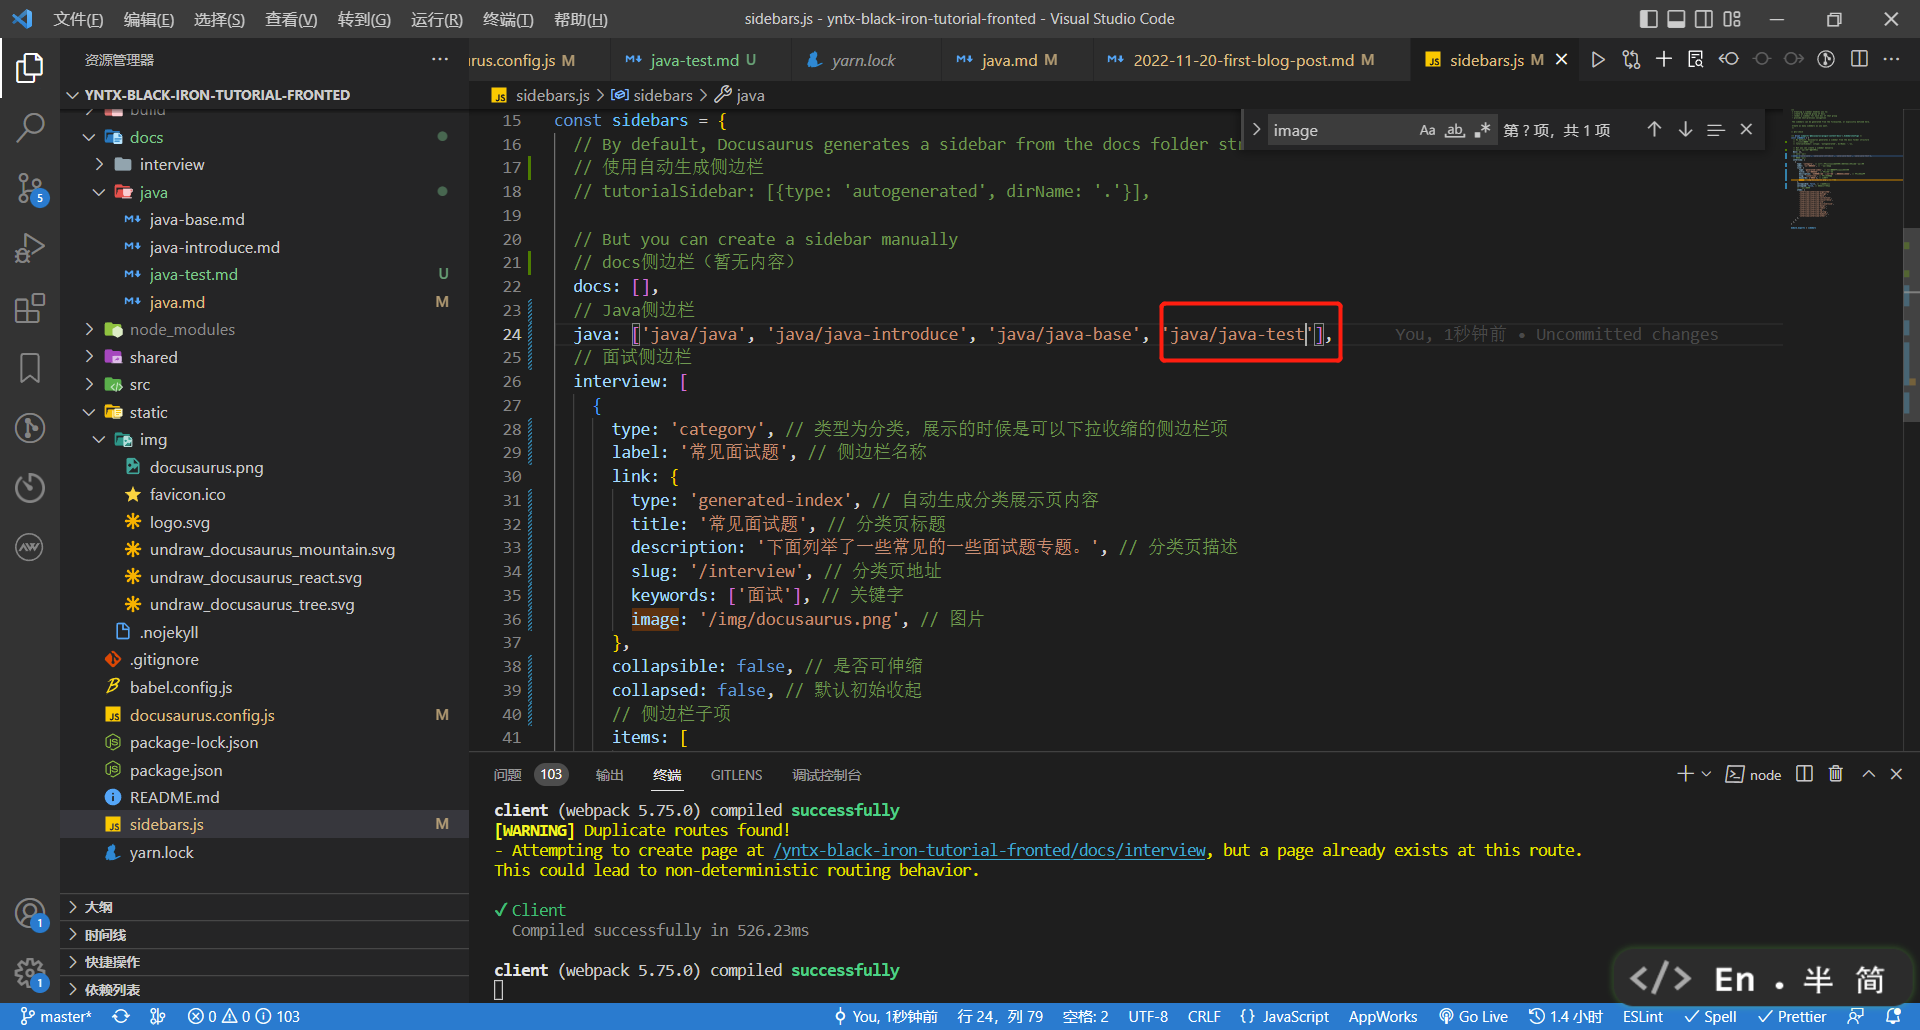This screenshot has width=1920, height=1030.
Task: Open notifications bell in status bar
Action: [x=1893, y=1016]
